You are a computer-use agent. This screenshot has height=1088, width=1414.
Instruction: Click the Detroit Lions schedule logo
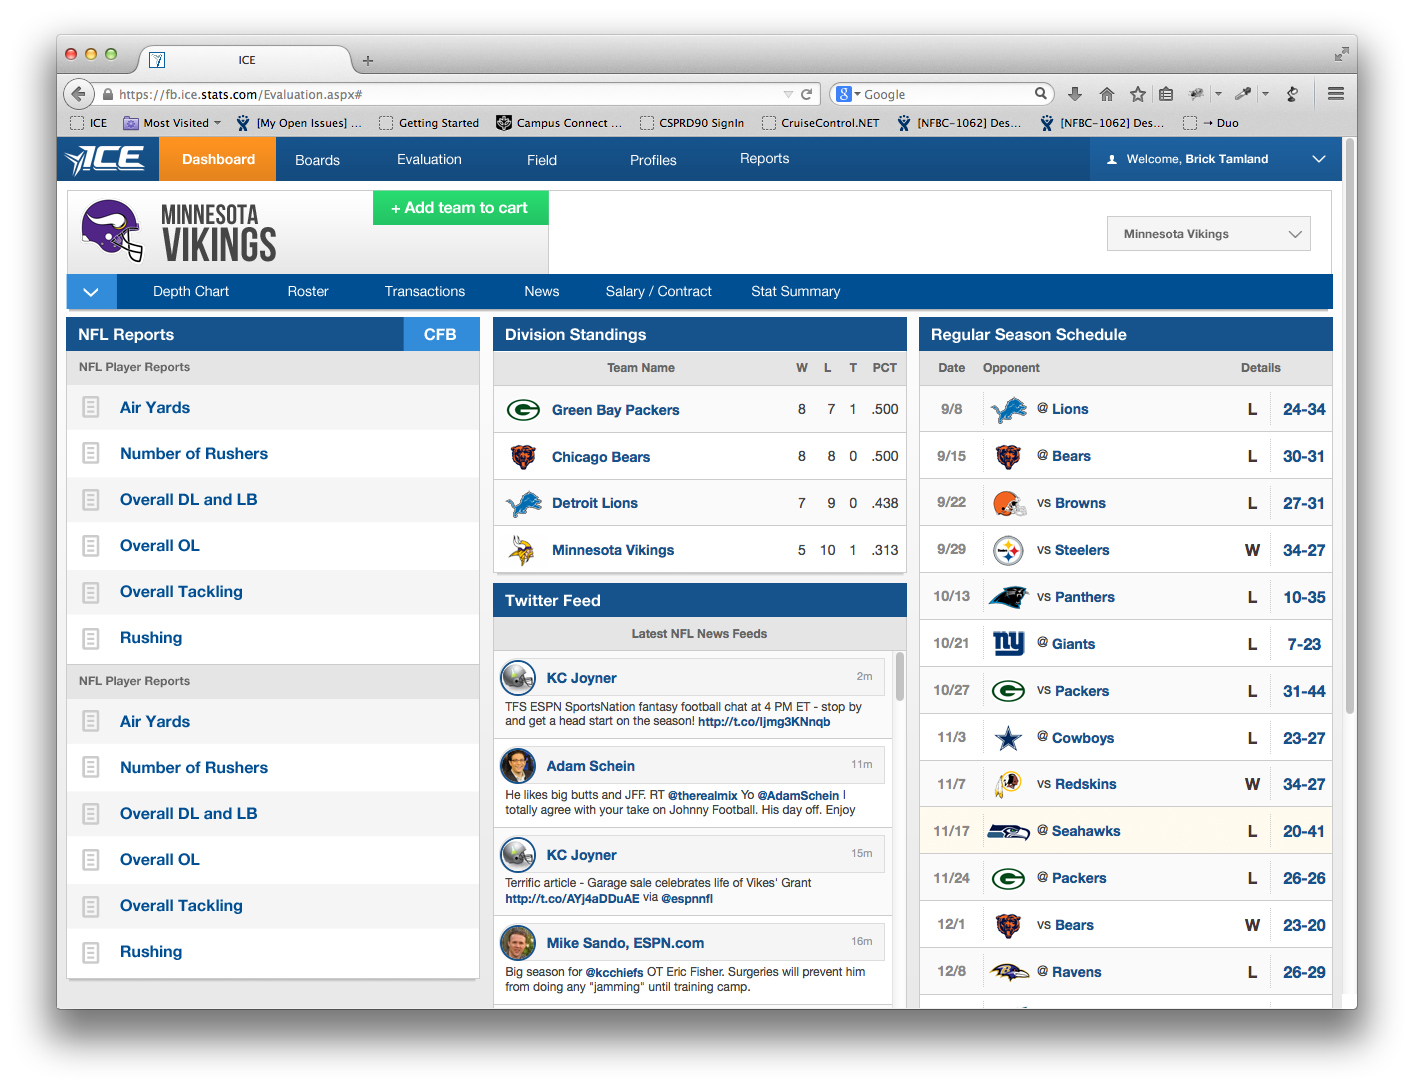point(1008,410)
